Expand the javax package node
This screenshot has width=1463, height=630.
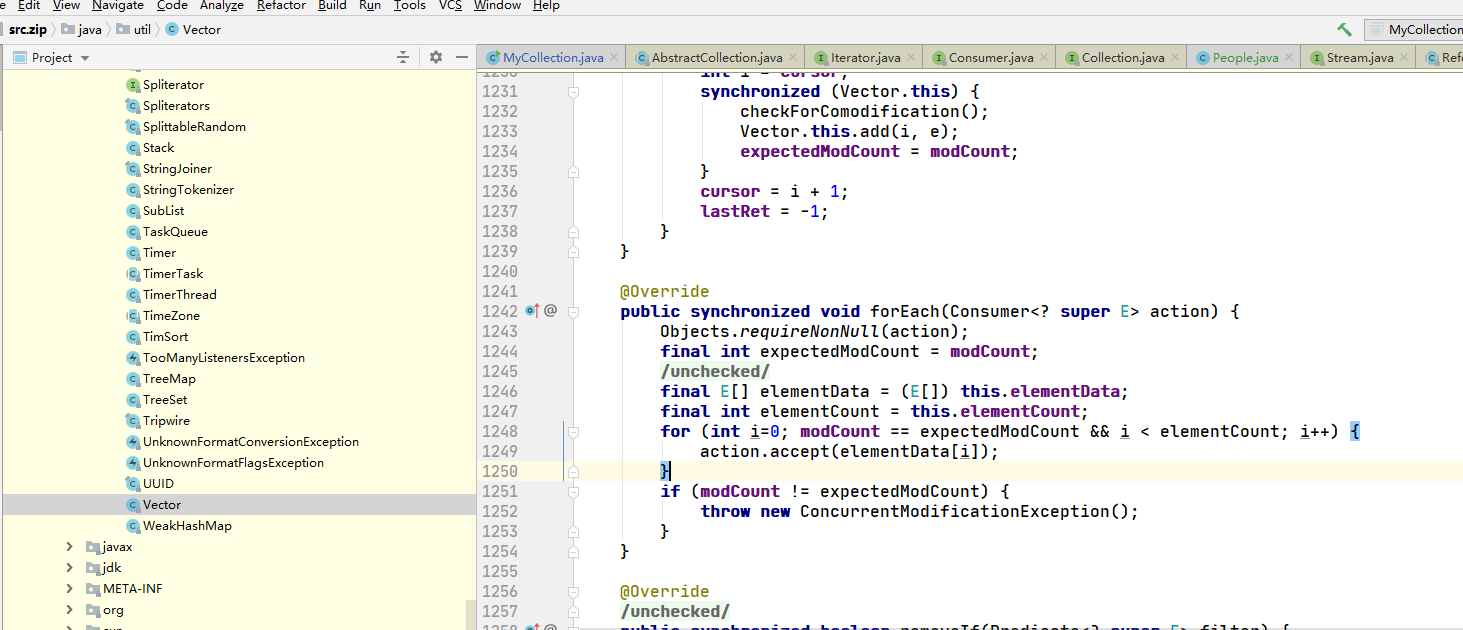69,547
